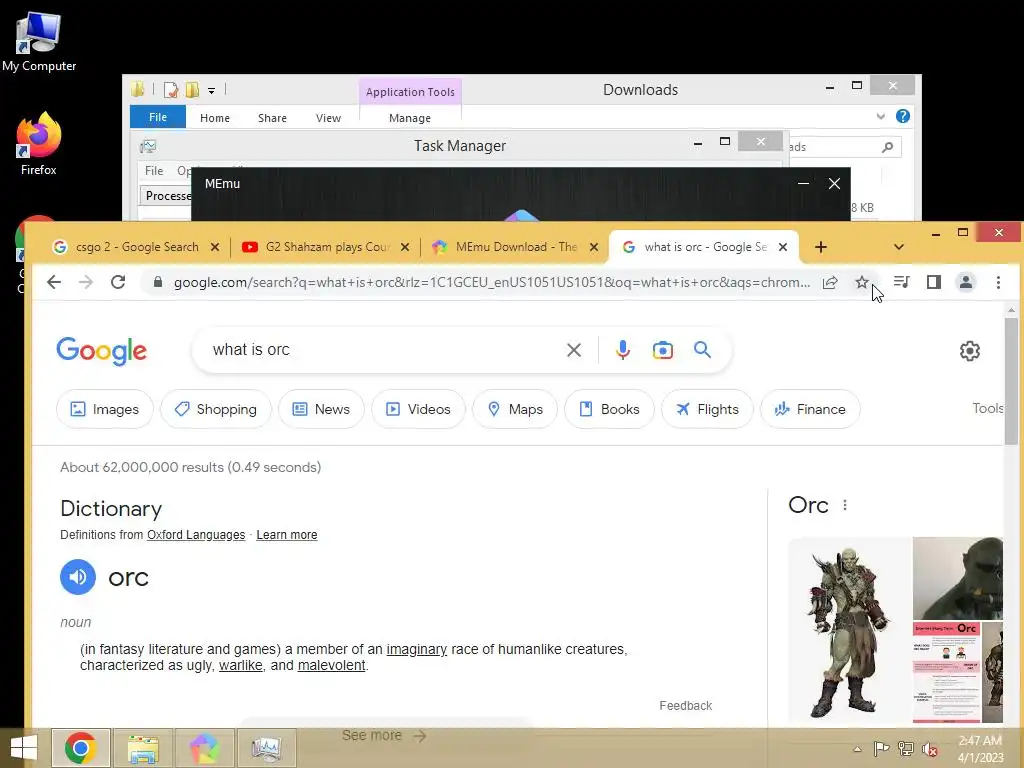Filter results by Shopping
Viewport: 1024px width, 768px height.
(216, 409)
